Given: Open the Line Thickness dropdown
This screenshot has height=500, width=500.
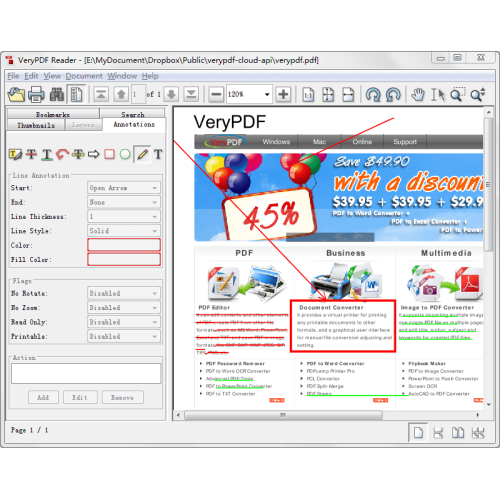Looking at the screenshot, I should [x=124, y=216].
